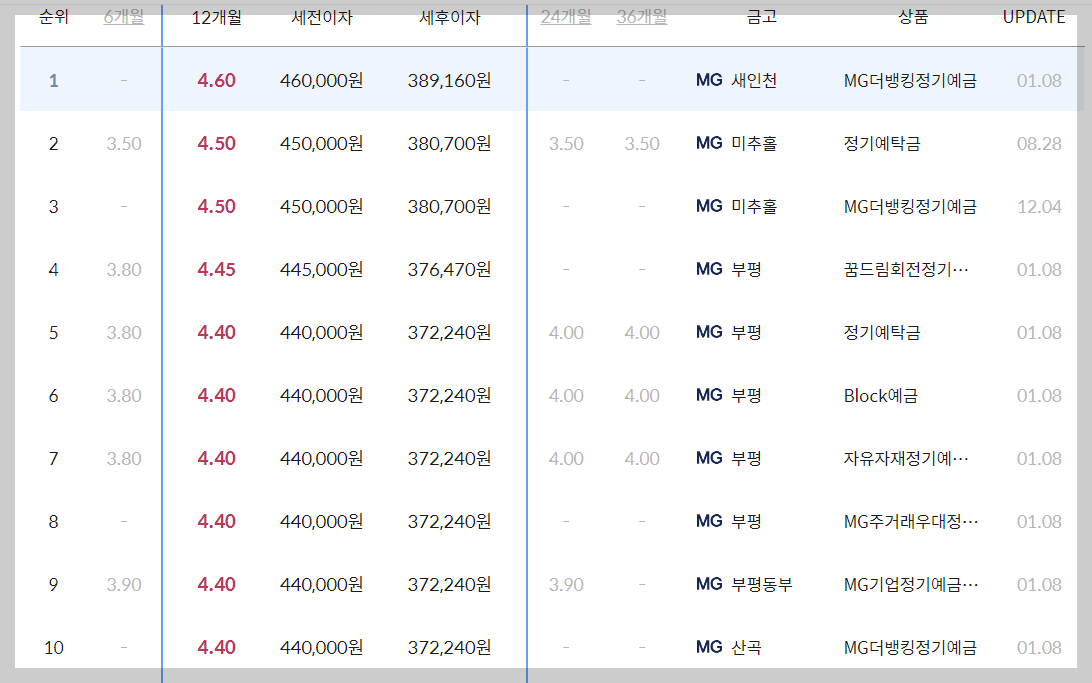The image size is (1092, 683).
Task: Click the 상품 column header
Action: point(913,17)
